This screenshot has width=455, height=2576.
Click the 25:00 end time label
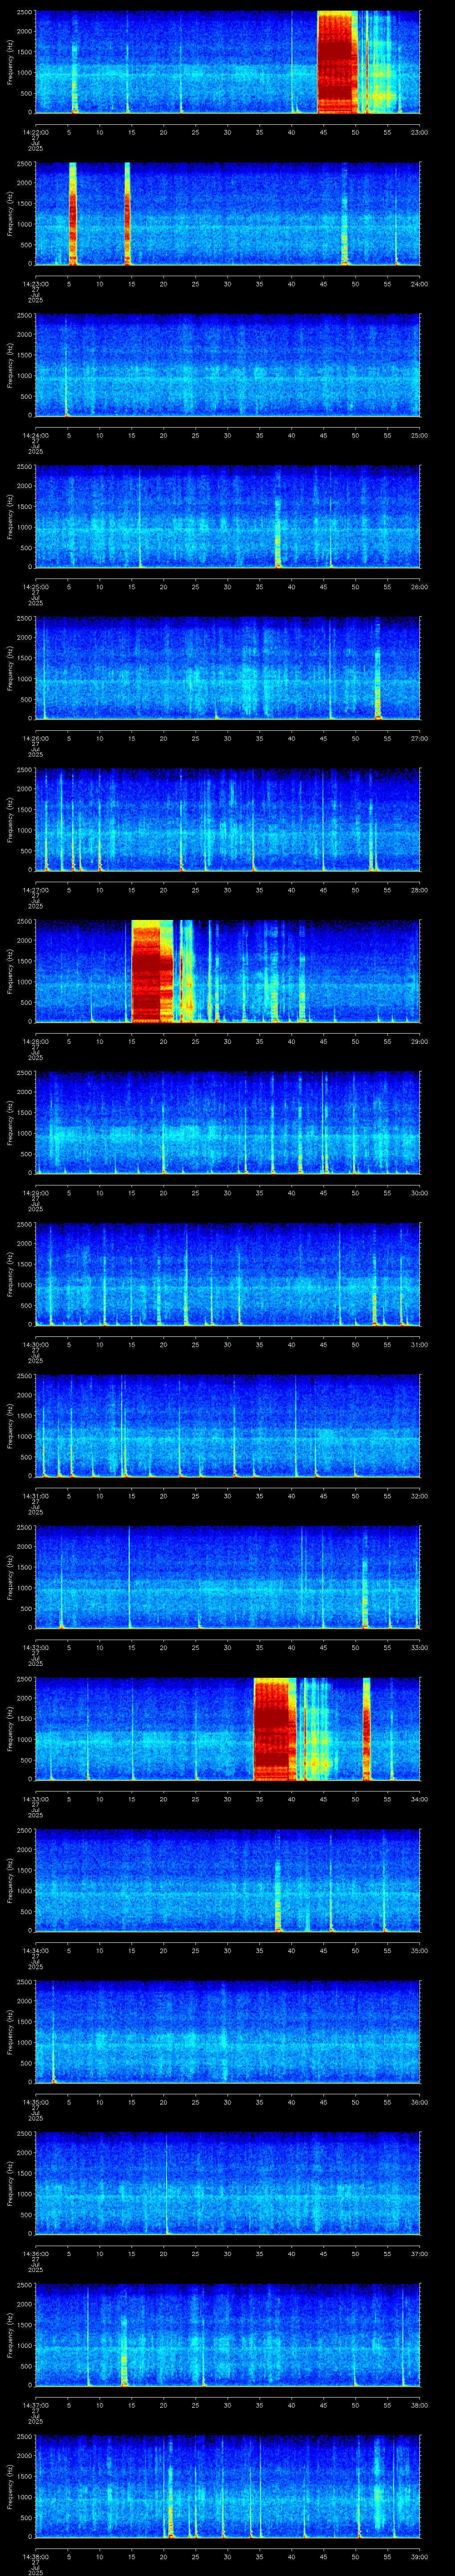pyautogui.click(x=419, y=435)
